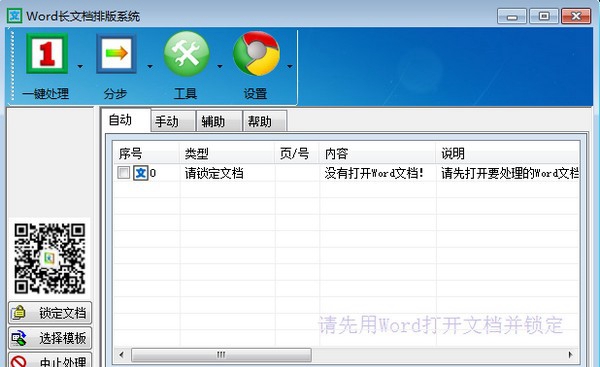Click the scrollbar left arrow
This screenshot has width=600, height=367.
pos(121,355)
